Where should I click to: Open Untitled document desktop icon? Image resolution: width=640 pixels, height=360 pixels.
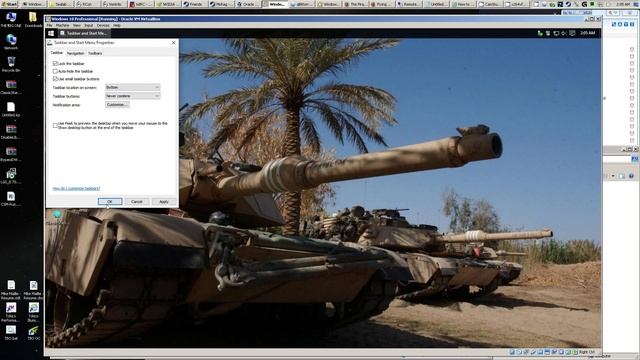pyautogui.click(x=11, y=109)
